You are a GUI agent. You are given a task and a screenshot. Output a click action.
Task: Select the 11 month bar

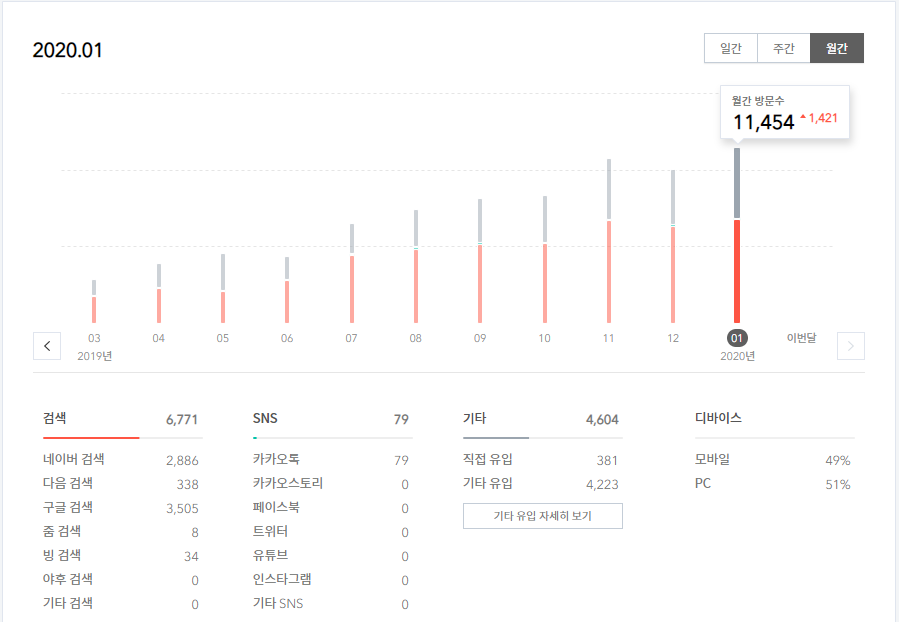tap(609, 241)
